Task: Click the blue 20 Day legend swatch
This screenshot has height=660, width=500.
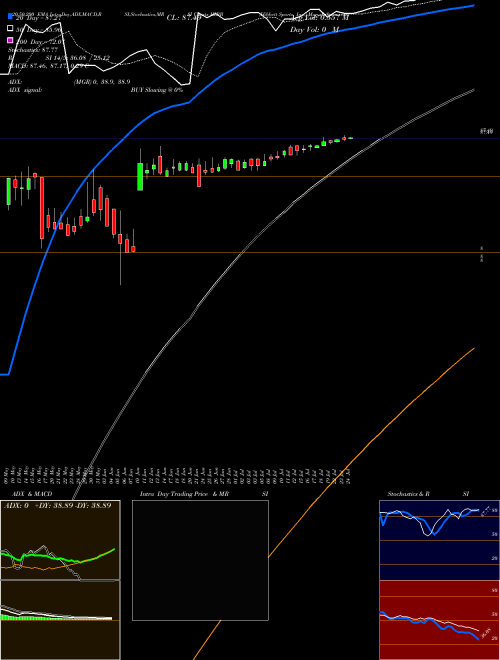Action: click(x=11, y=17)
